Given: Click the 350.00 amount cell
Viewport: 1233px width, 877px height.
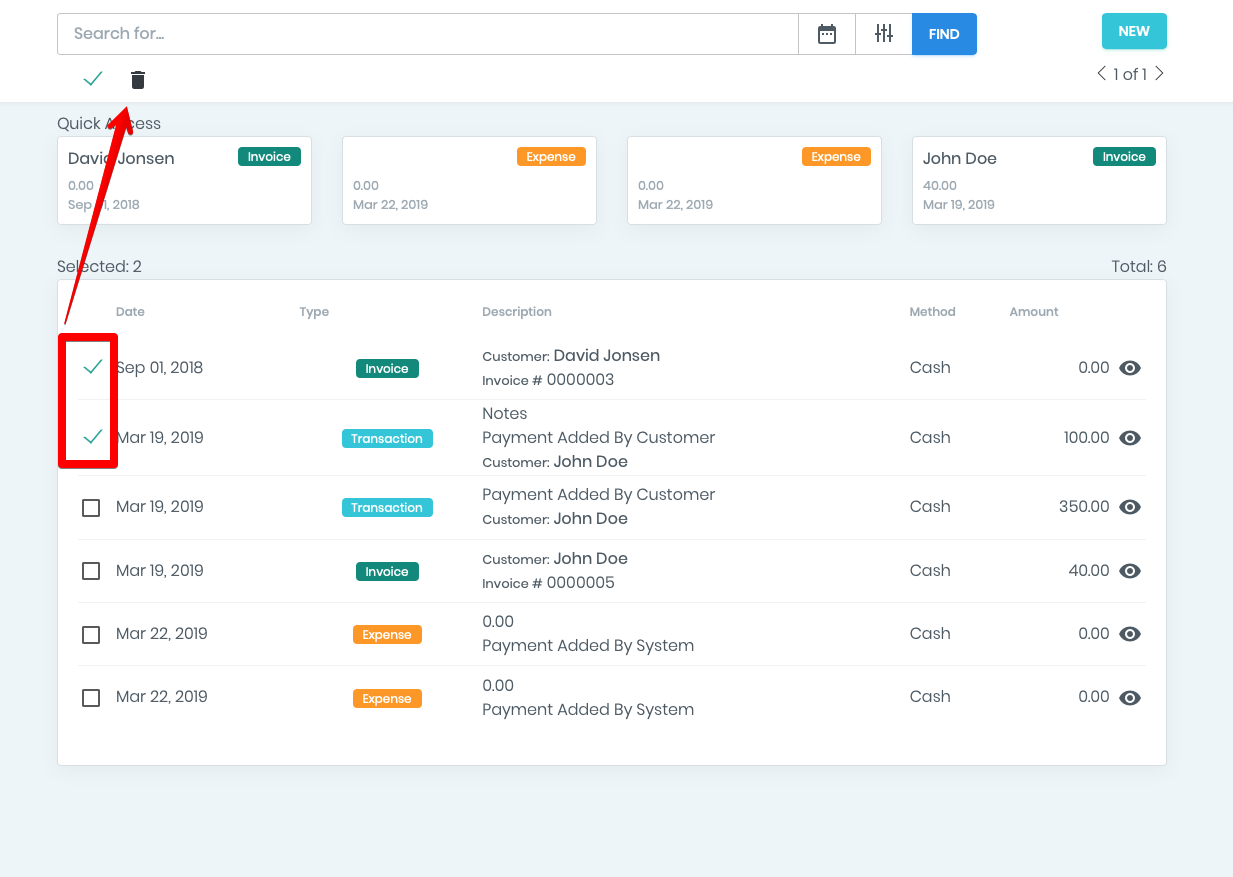Looking at the screenshot, I should (1084, 507).
